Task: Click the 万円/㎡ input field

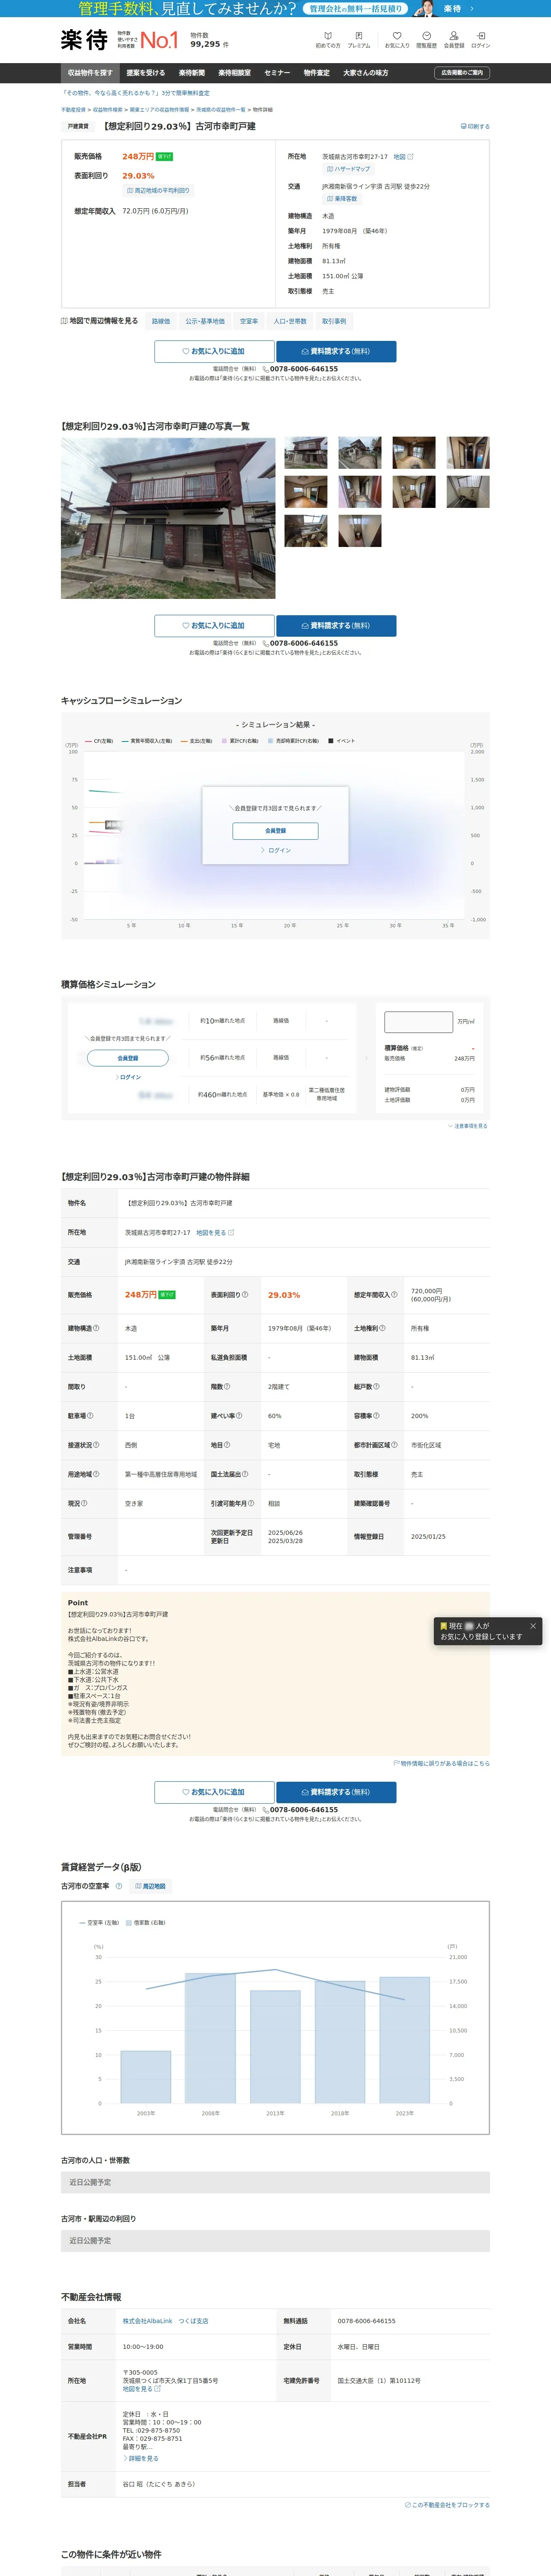Action: (x=418, y=1022)
